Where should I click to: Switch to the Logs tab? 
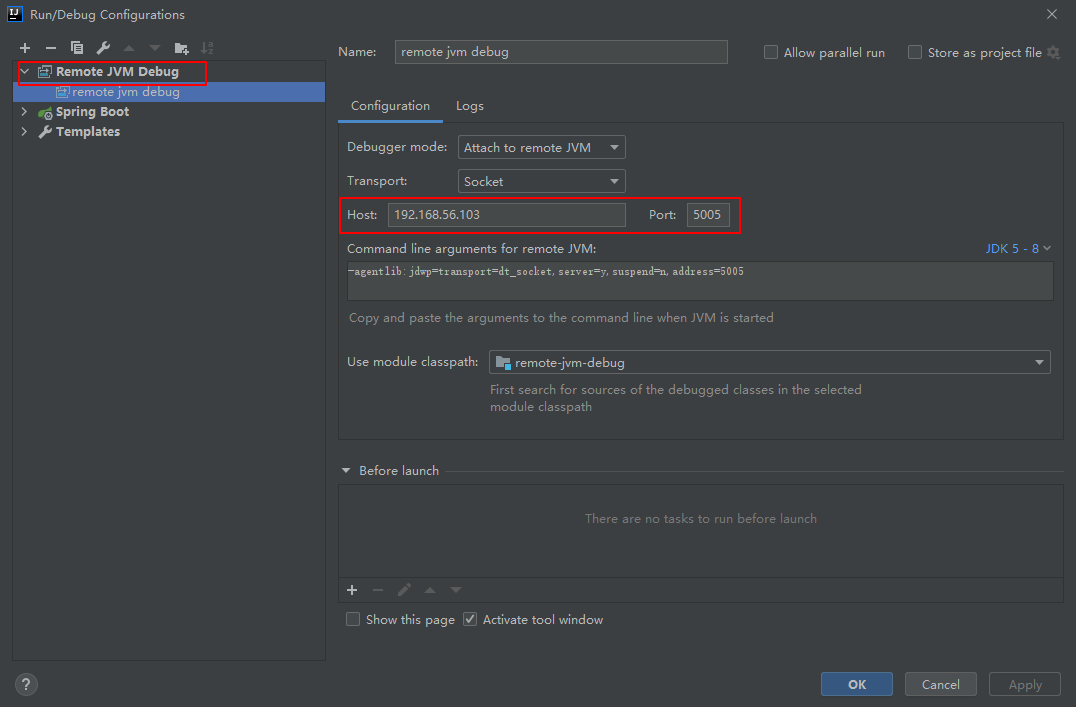[469, 106]
